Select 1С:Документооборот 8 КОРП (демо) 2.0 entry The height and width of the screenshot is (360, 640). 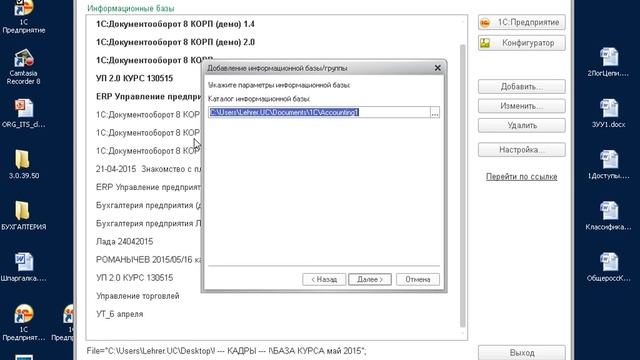(x=175, y=42)
